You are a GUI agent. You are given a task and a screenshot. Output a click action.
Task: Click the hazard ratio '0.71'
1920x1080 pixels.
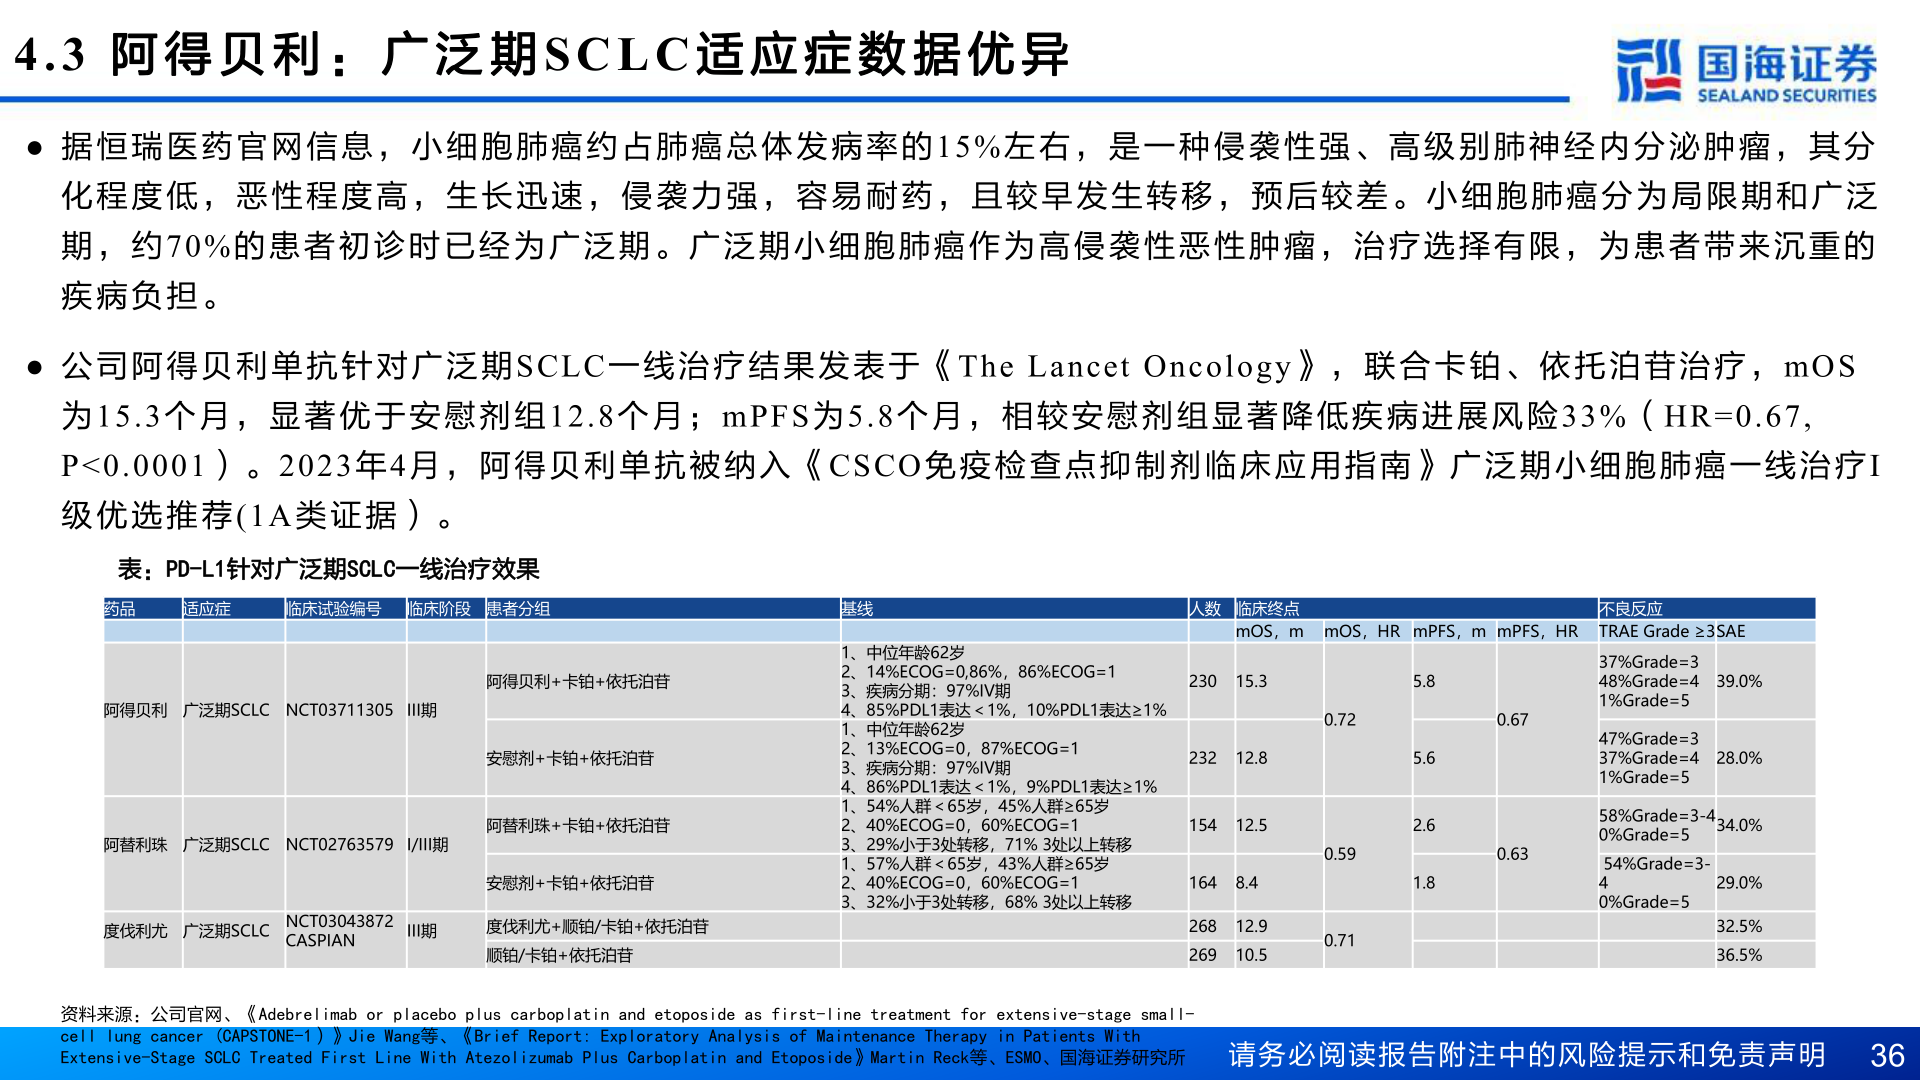click(1340, 941)
